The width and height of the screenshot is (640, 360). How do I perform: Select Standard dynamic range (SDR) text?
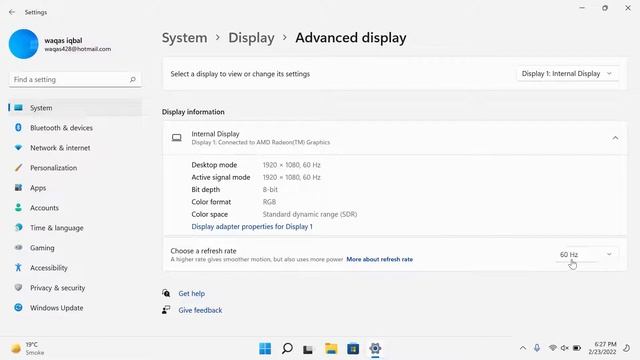[x=310, y=214]
